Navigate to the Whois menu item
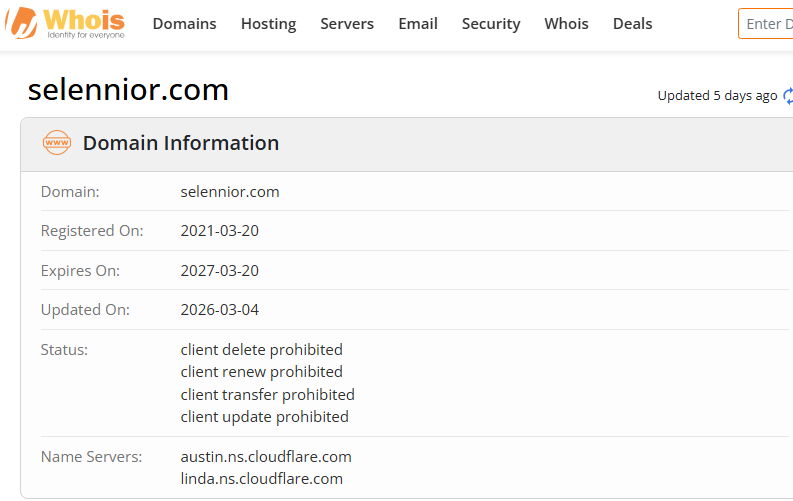The width and height of the screenshot is (793, 501). [566, 24]
